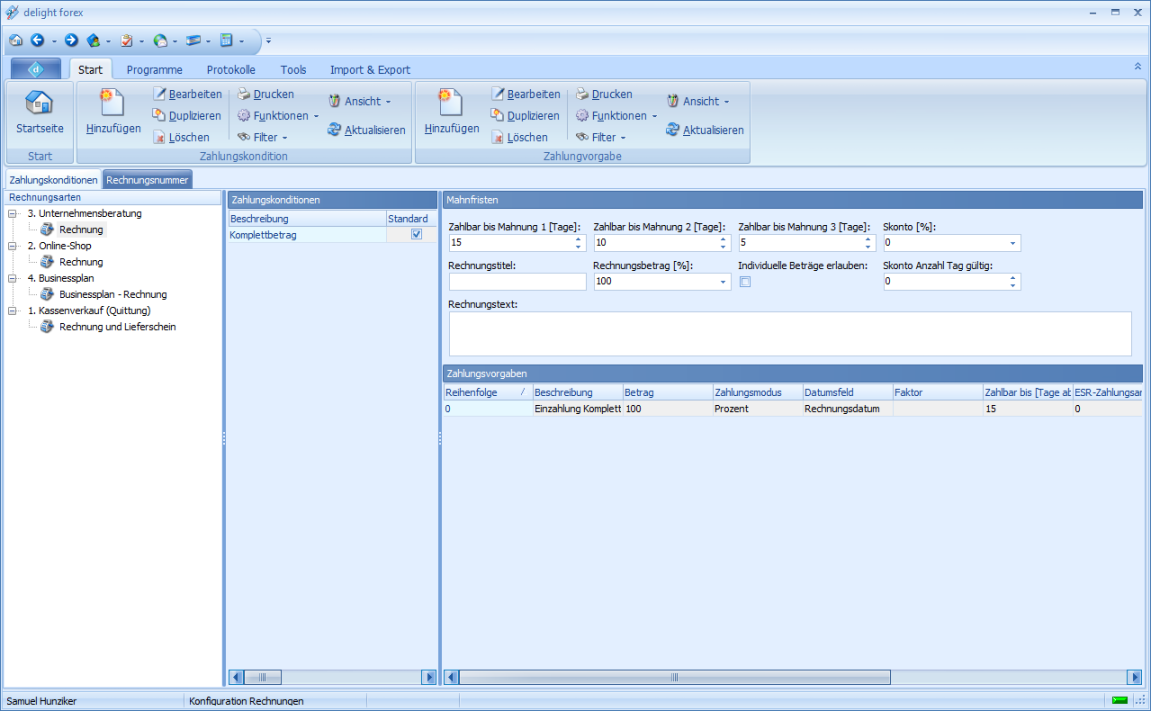Image resolution: width=1151 pixels, height=711 pixels.
Task: Click Aktualisieren in Zahlungsvorgabe group
Action: point(705,130)
